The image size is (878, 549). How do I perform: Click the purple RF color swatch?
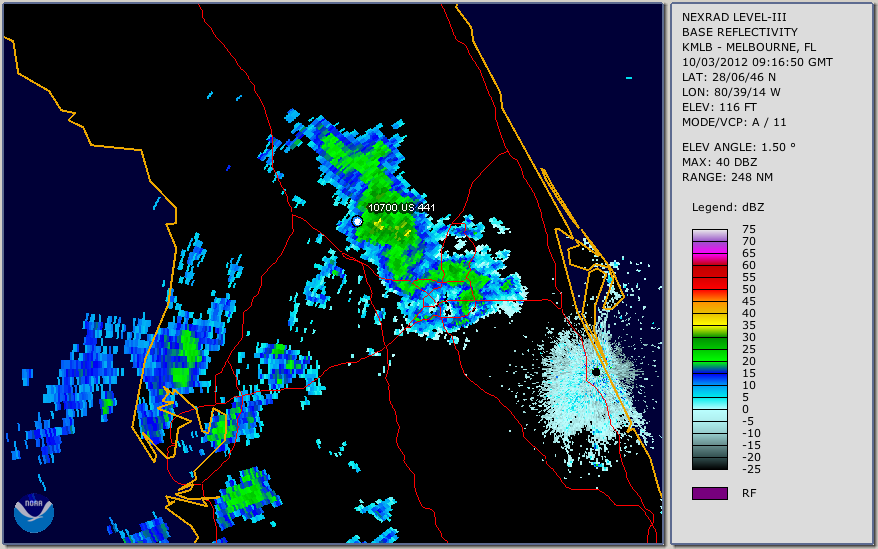point(709,493)
